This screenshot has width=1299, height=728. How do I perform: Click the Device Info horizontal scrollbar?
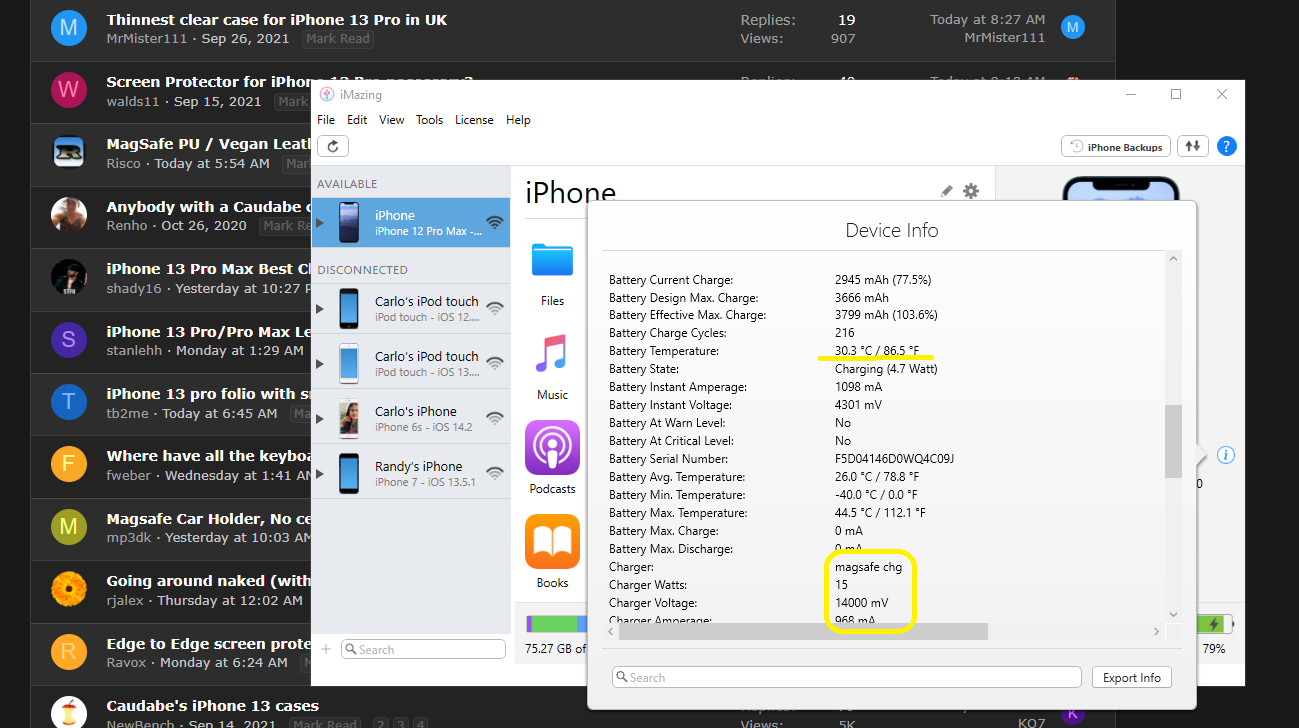tap(803, 631)
